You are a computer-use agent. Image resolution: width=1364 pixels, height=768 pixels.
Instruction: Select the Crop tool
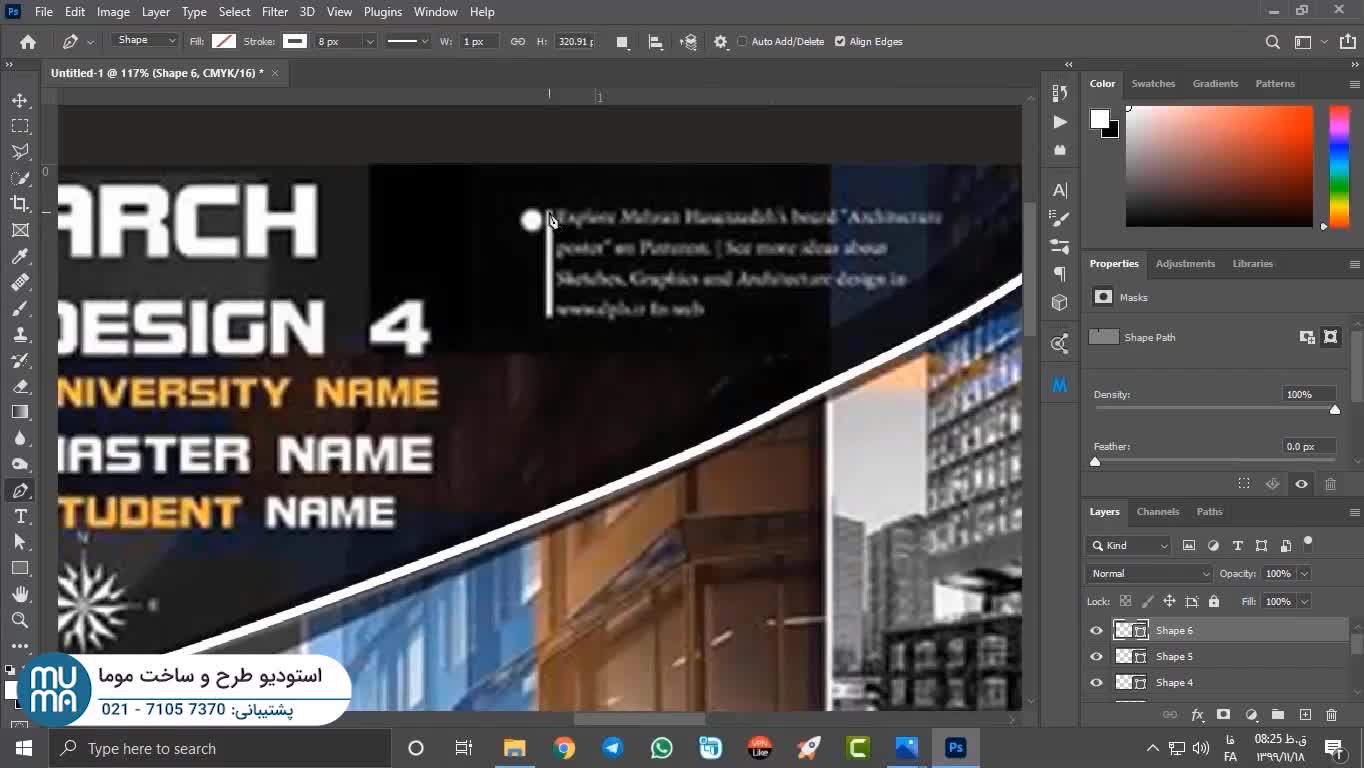coord(20,204)
